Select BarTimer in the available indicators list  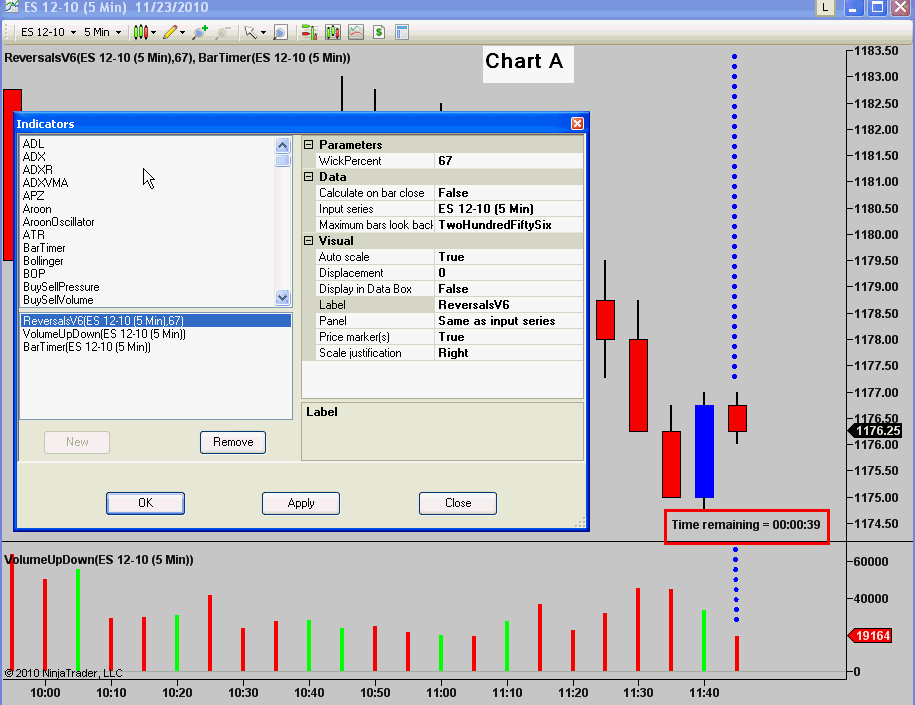tap(44, 248)
